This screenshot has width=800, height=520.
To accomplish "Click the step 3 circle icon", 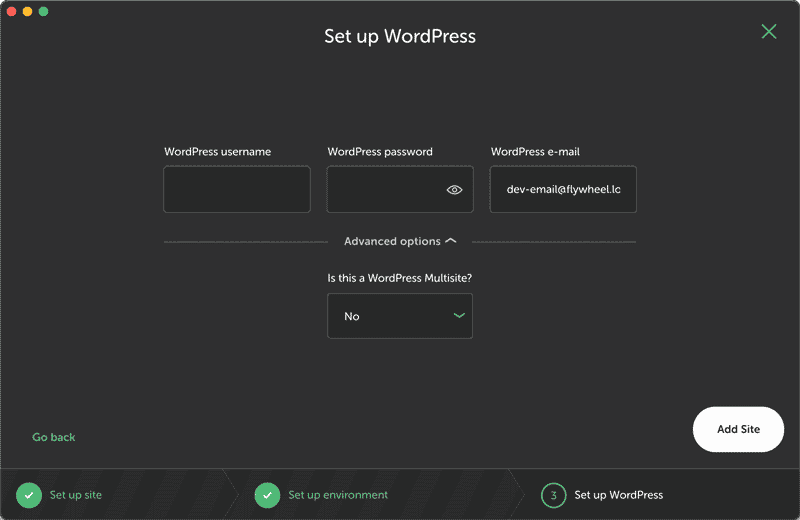I will click(x=554, y=495).
